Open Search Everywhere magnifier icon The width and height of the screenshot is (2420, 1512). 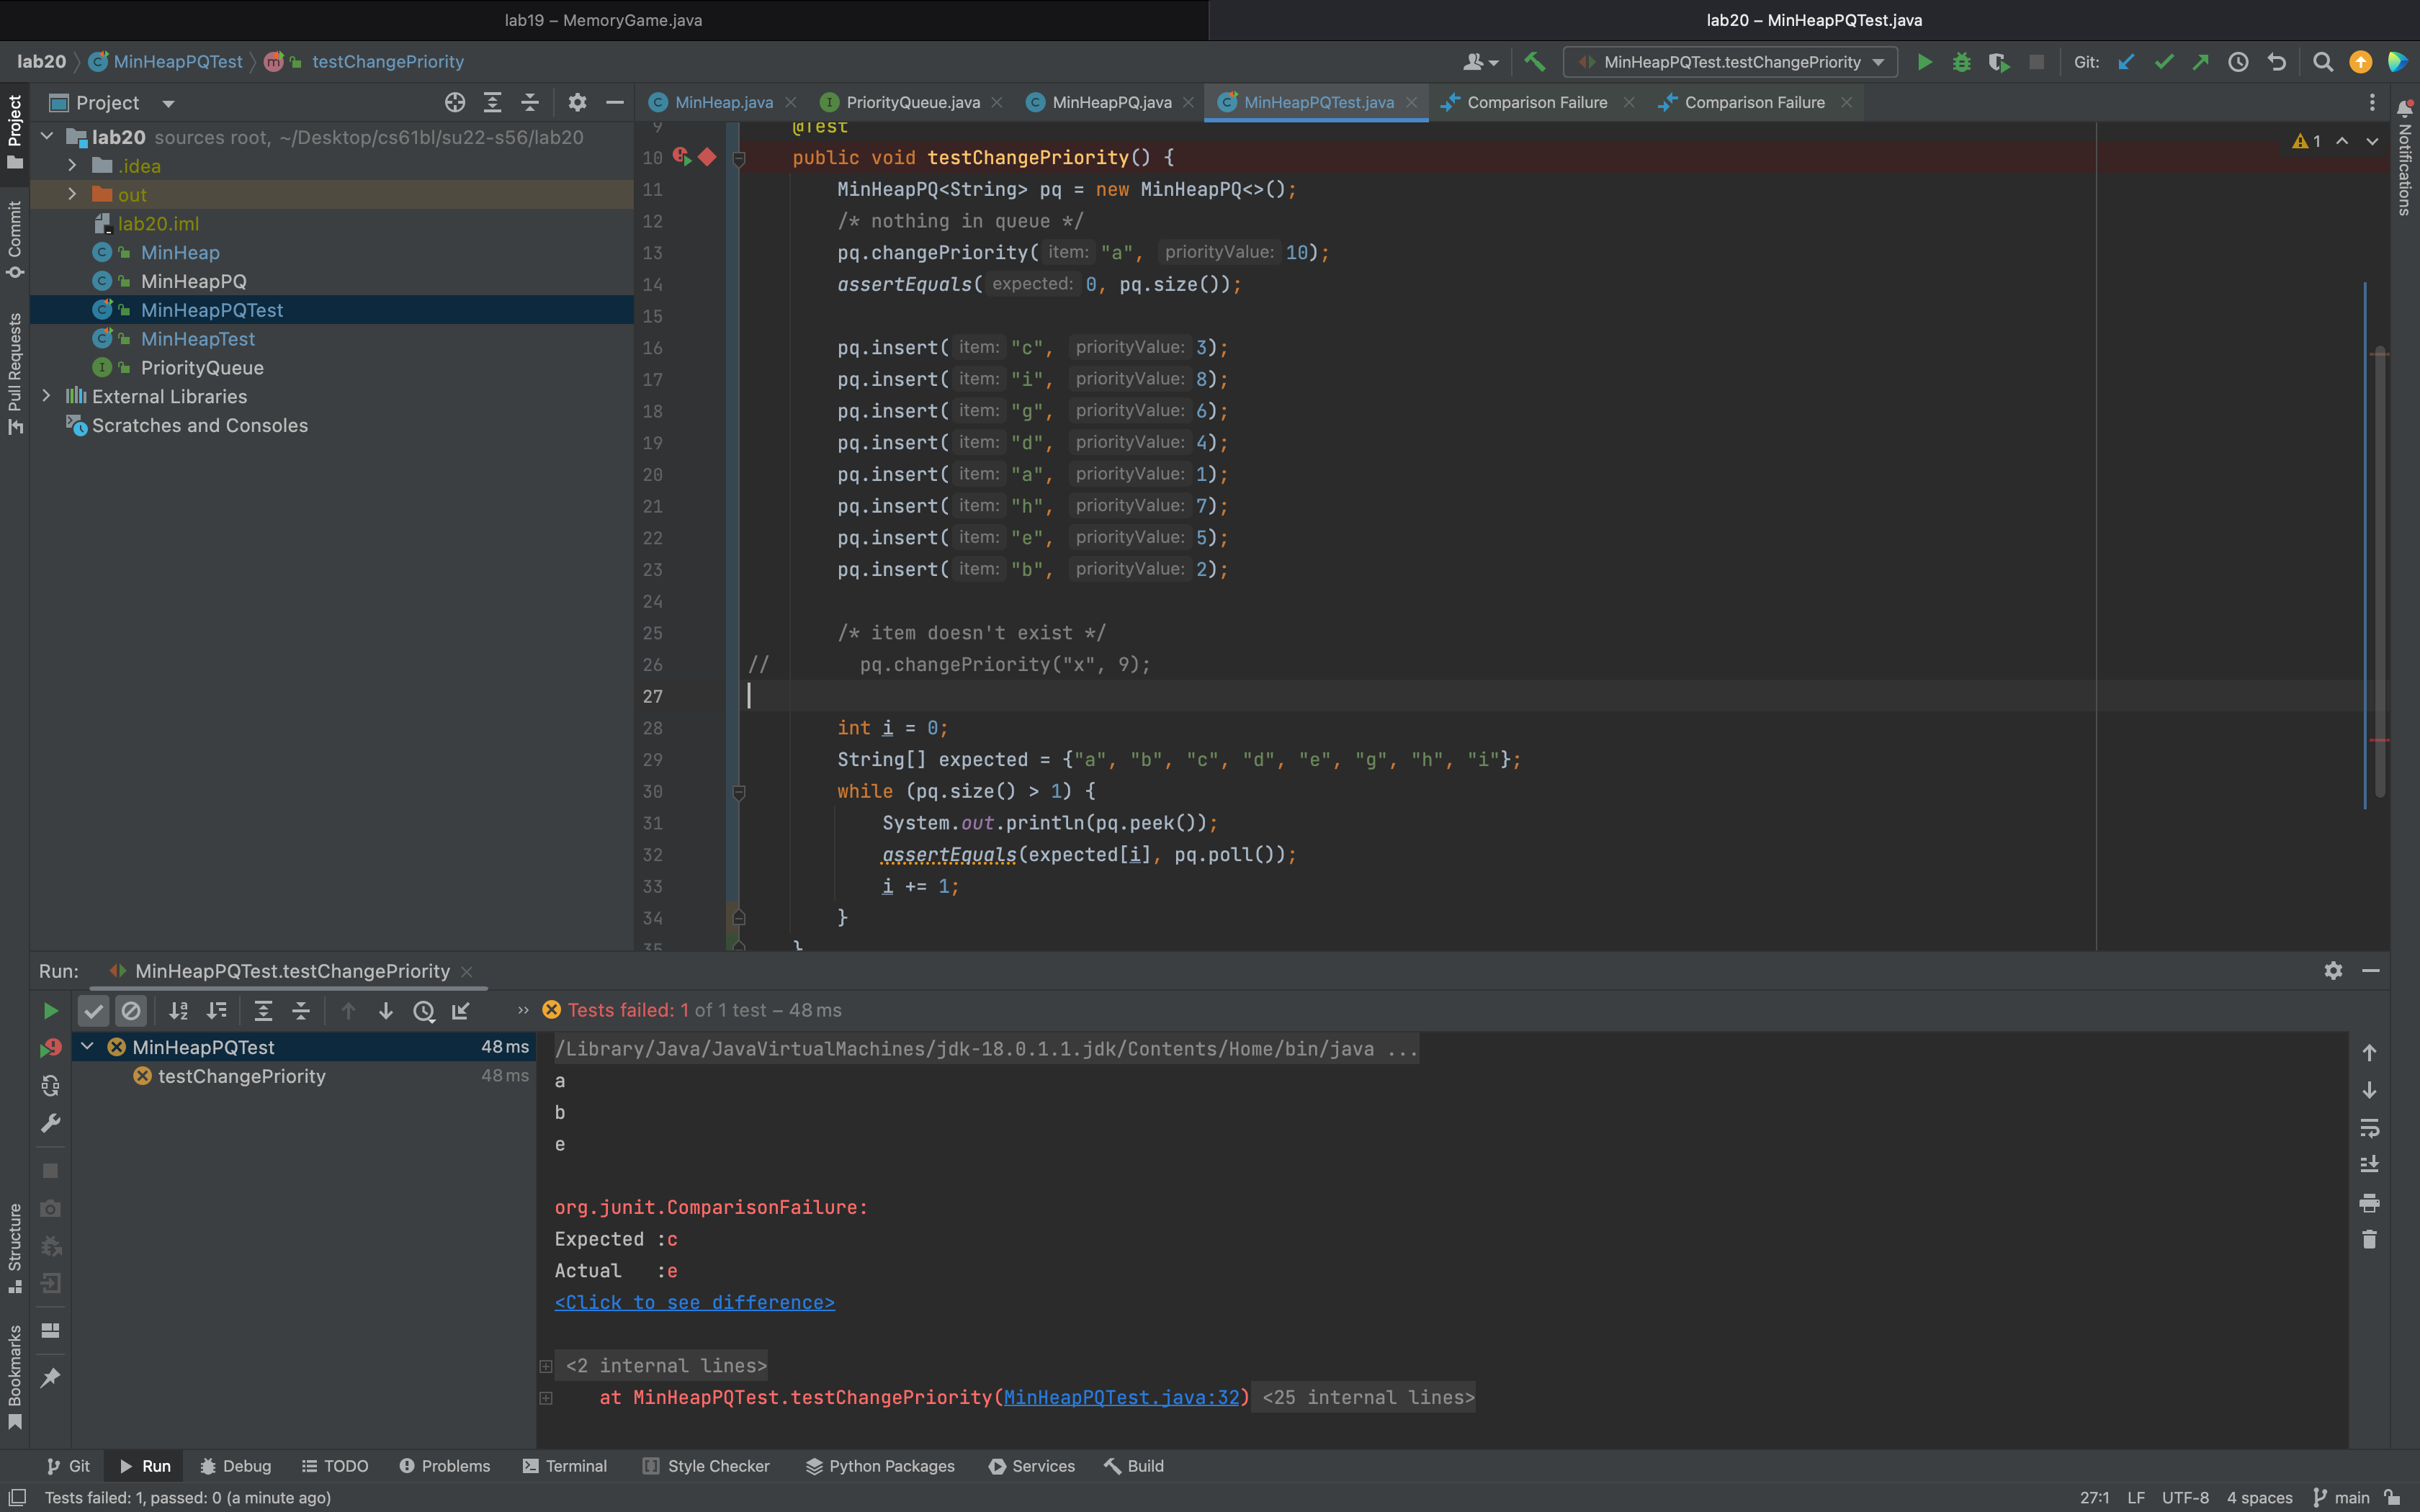[2322, 62]
